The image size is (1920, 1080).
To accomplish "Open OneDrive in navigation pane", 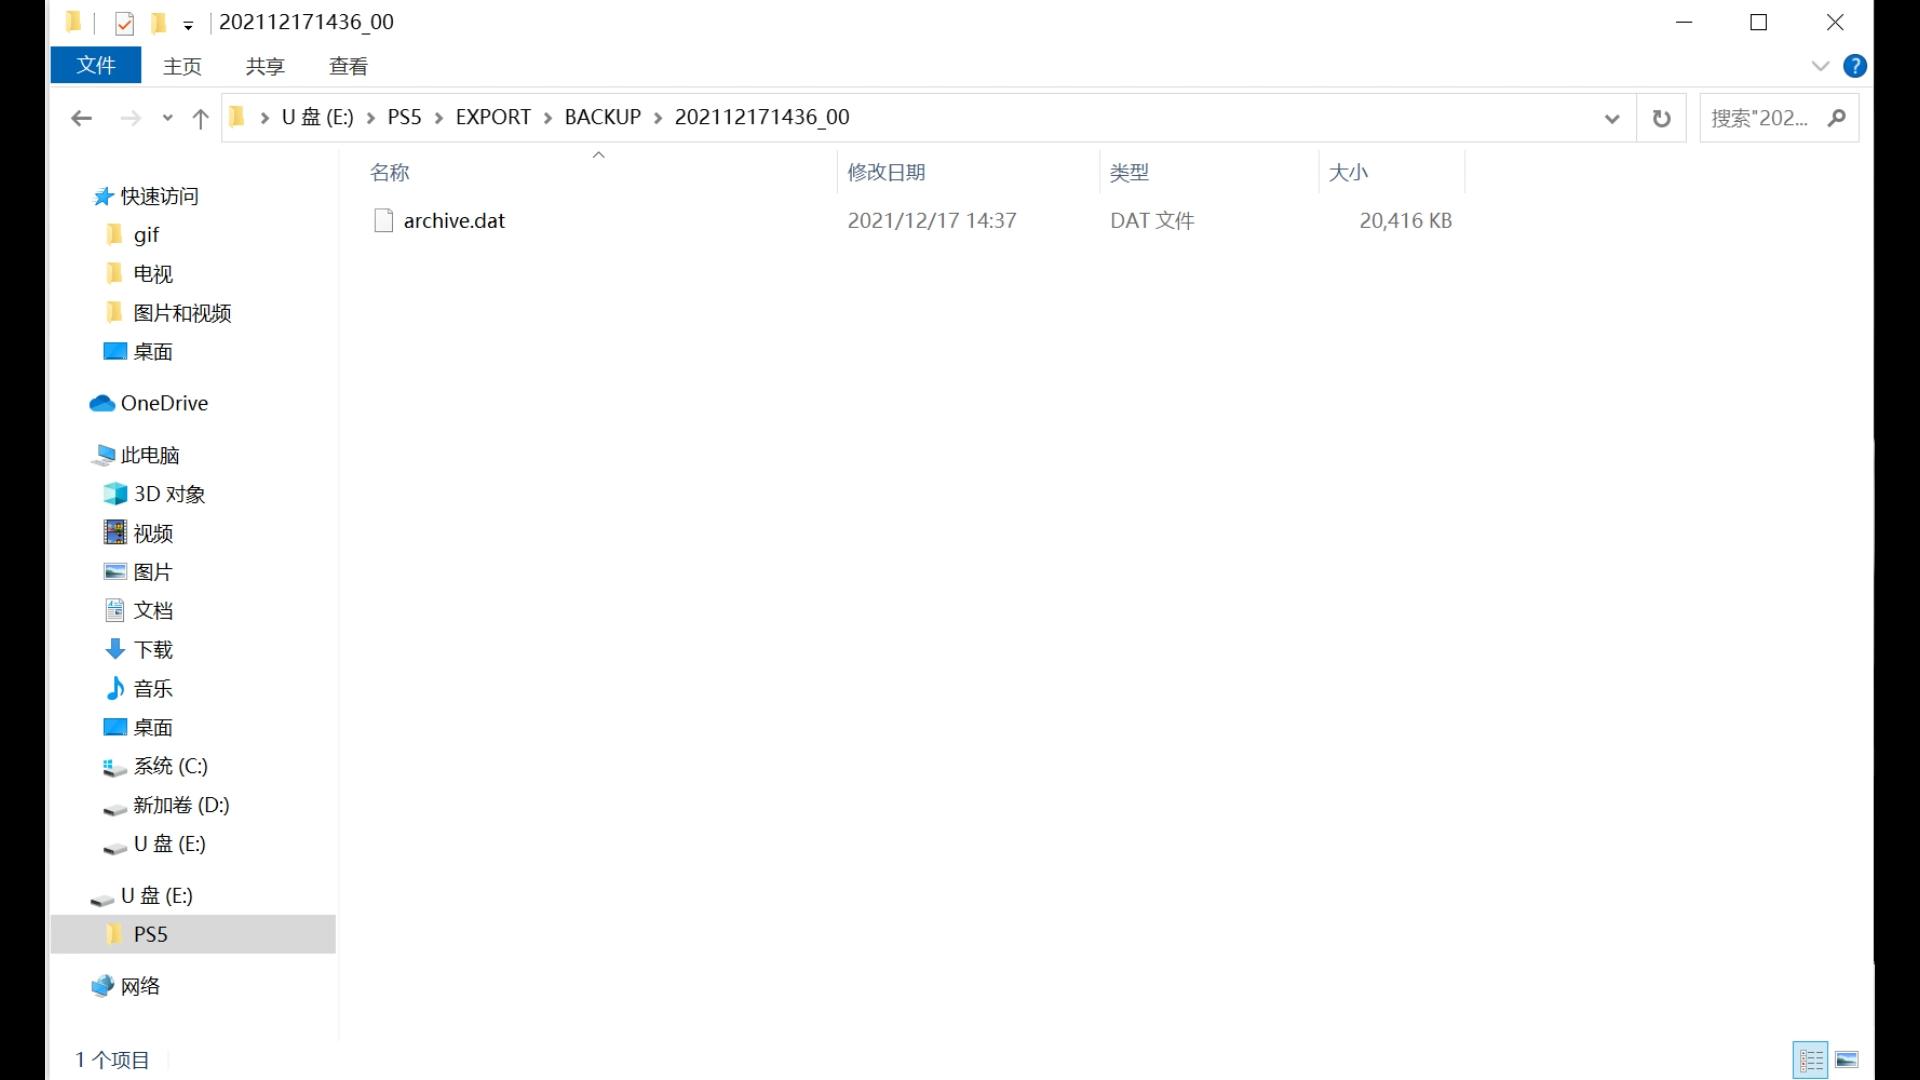I will click(x=164, y=403).
